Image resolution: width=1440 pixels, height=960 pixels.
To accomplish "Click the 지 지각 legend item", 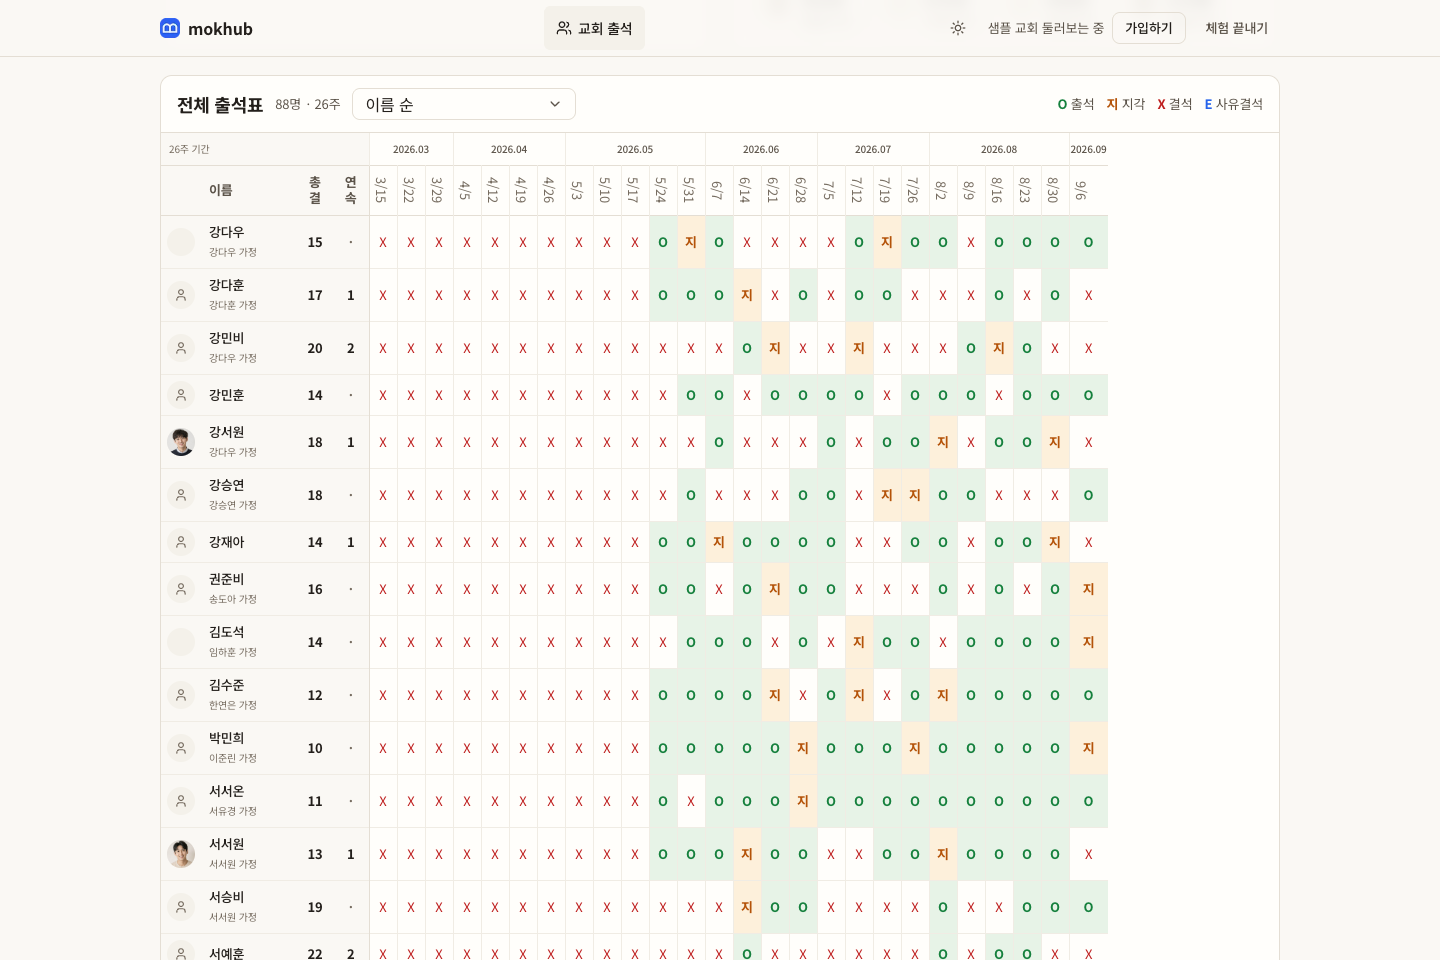I will [1126, 104].
